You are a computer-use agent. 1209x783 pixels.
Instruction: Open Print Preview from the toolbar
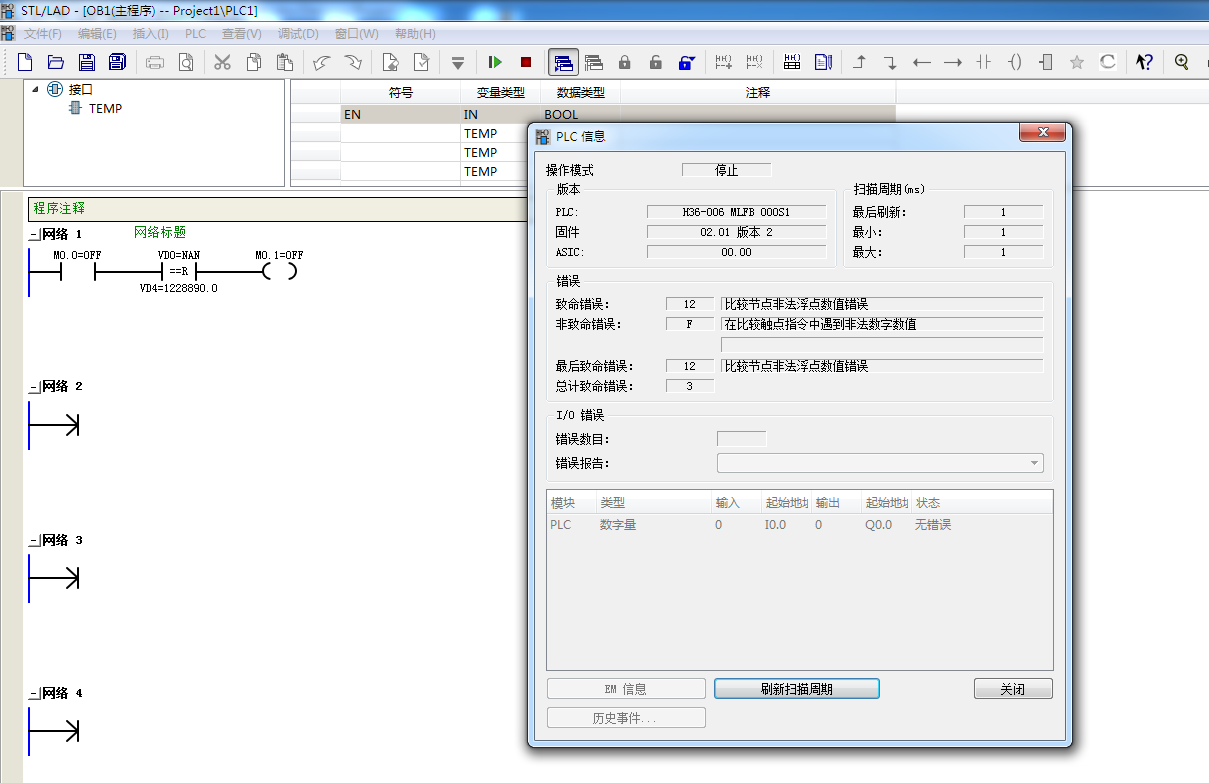coord(186,62)
